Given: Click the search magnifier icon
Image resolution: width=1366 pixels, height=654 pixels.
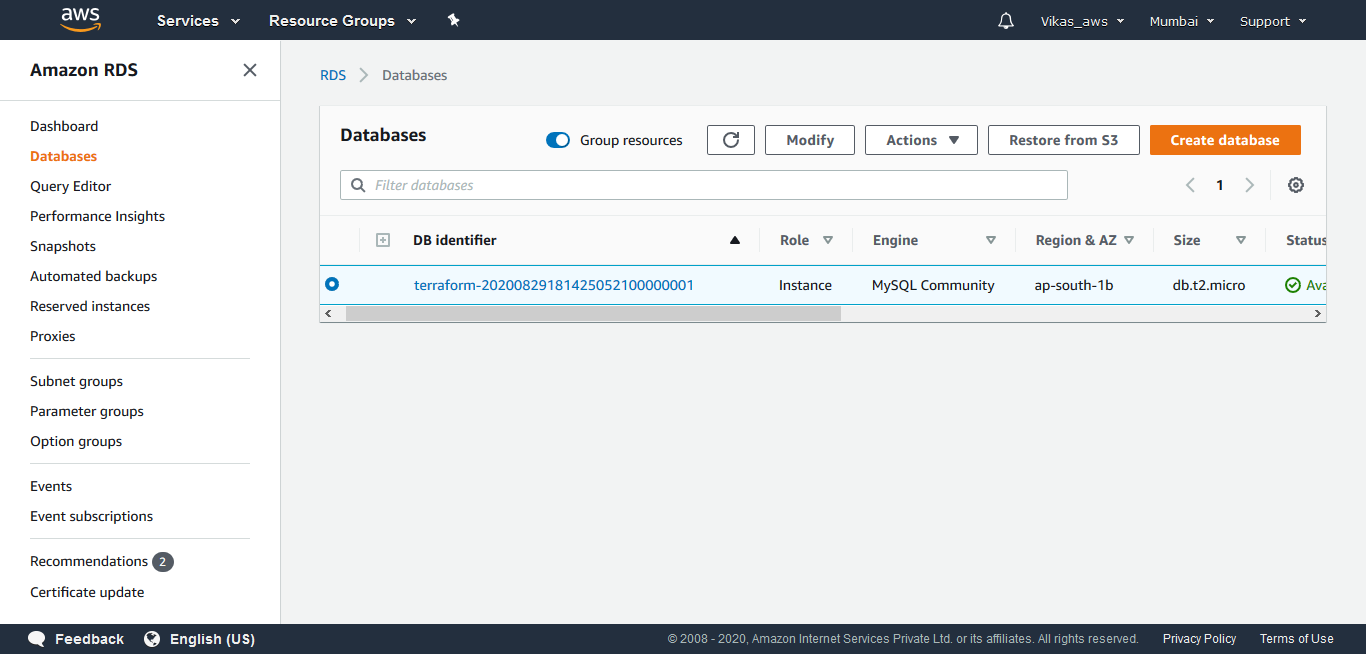Looking at the screenshot, I should pyautogui.click(x=358, y=185).
